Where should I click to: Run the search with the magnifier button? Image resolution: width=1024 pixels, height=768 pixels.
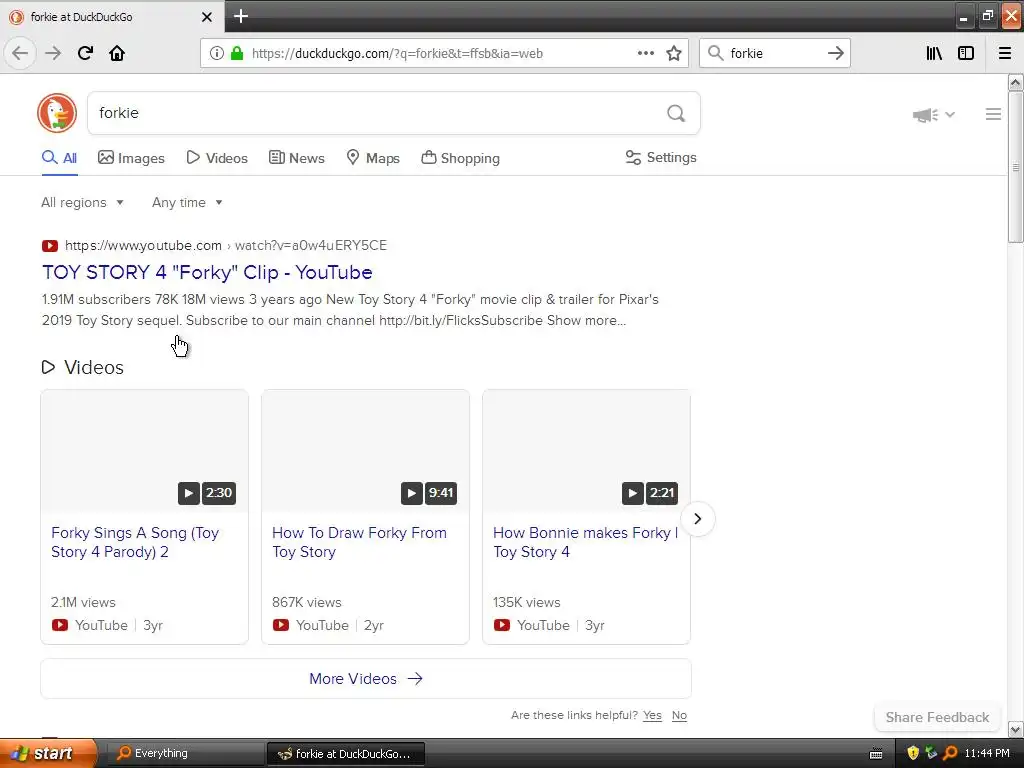[676, 114]
